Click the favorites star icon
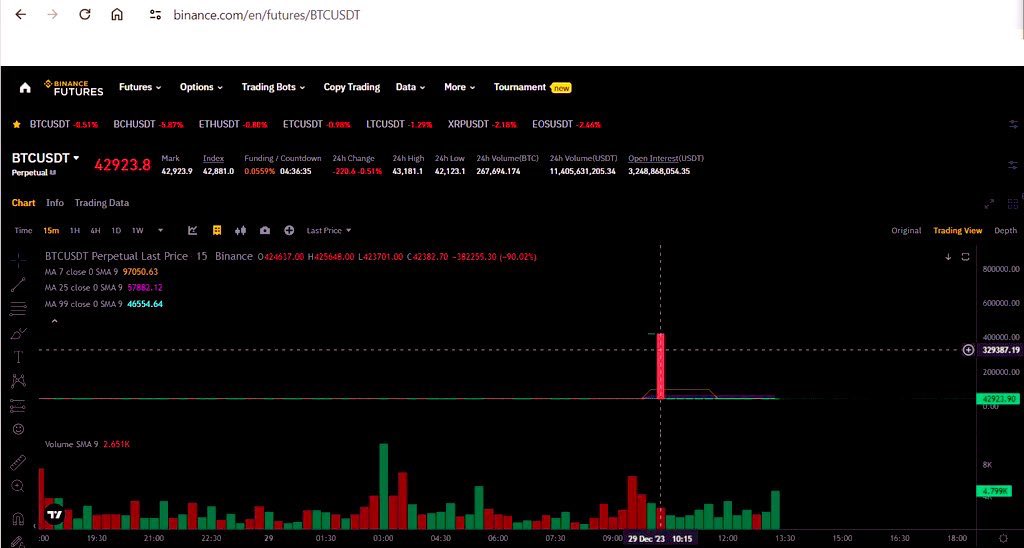 (17, 124)
